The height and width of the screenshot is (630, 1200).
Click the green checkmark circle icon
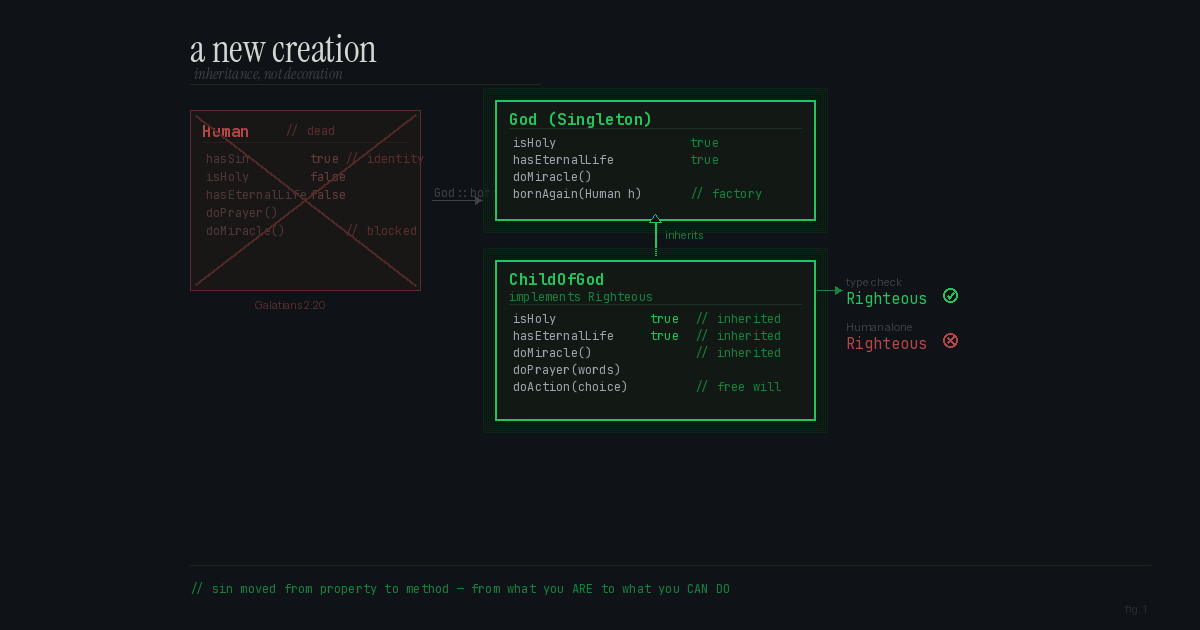(x=951, y=296)
